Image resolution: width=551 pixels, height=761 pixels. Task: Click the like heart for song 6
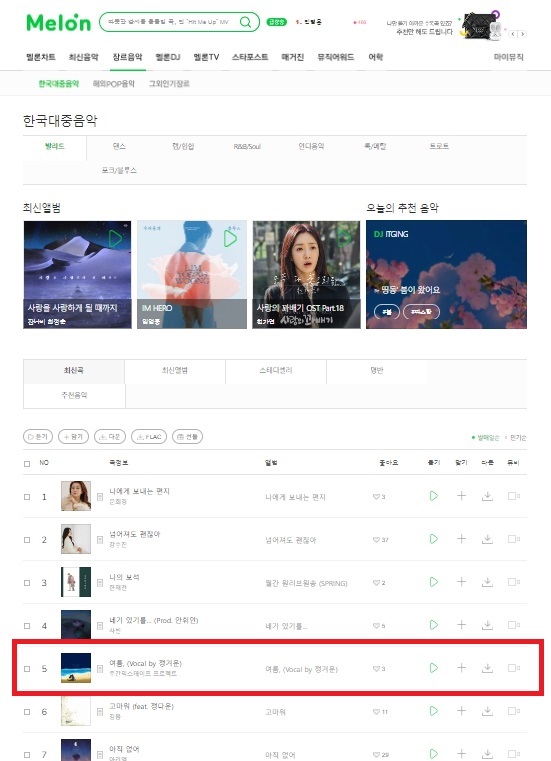point(376,712)
